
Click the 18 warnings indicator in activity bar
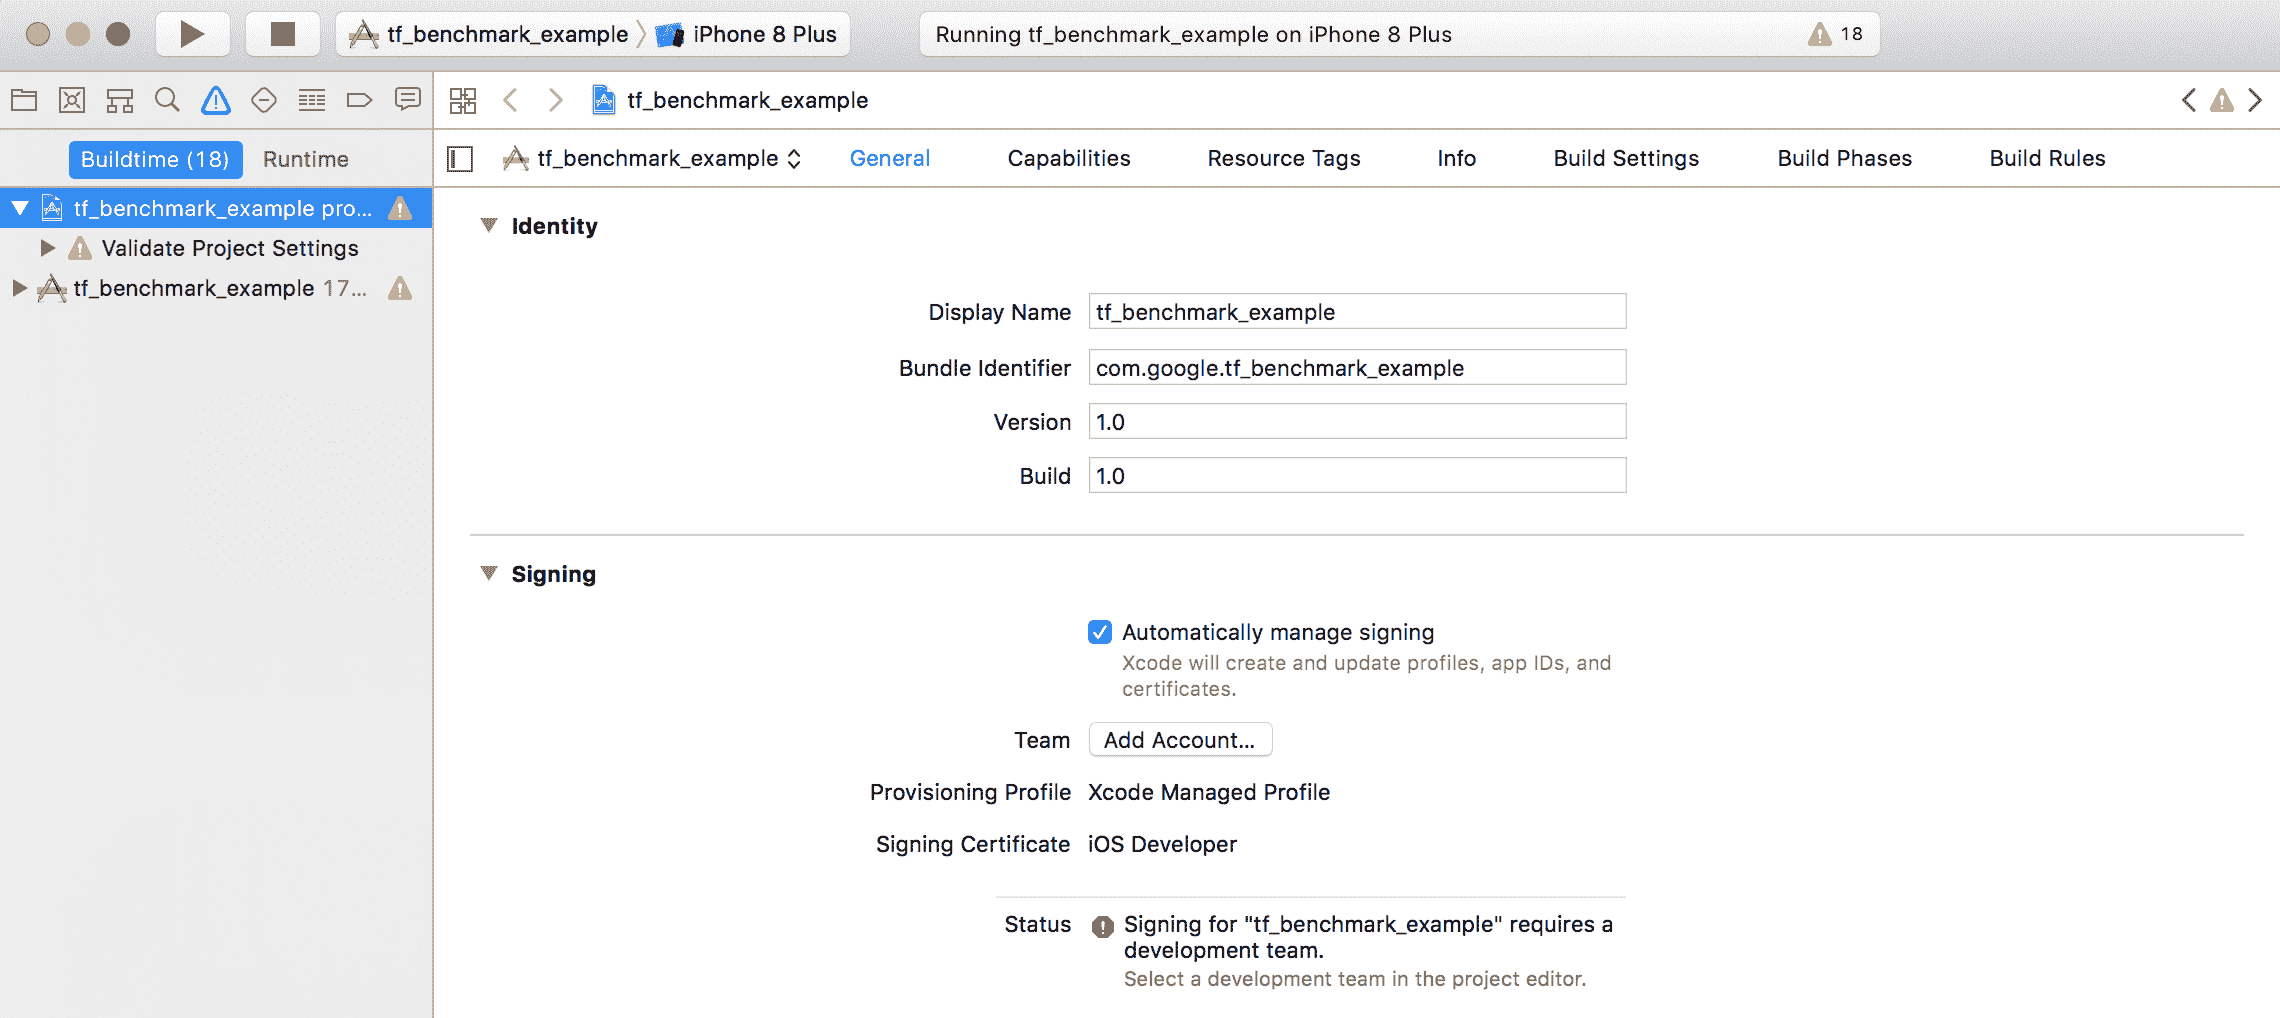coord(1836,34)
